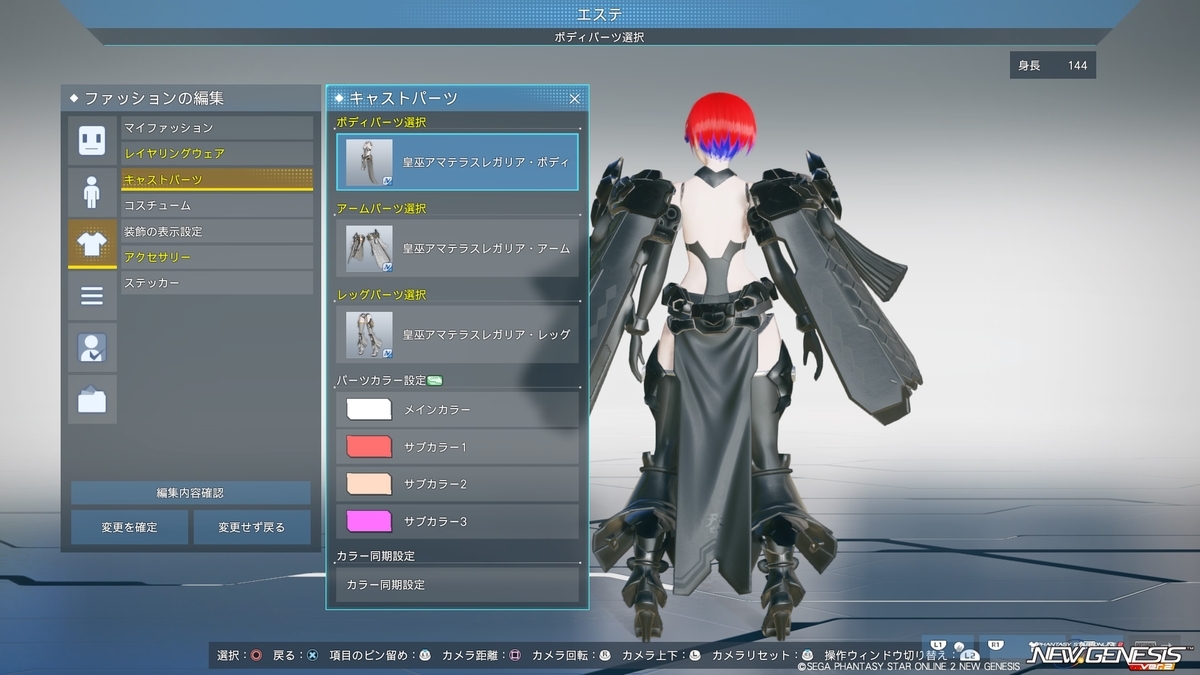This screenshot has height=675, width=1200.
Task: Click the button icon for カメラリセット
Action: pyautogui.click(x=808, y=656)
